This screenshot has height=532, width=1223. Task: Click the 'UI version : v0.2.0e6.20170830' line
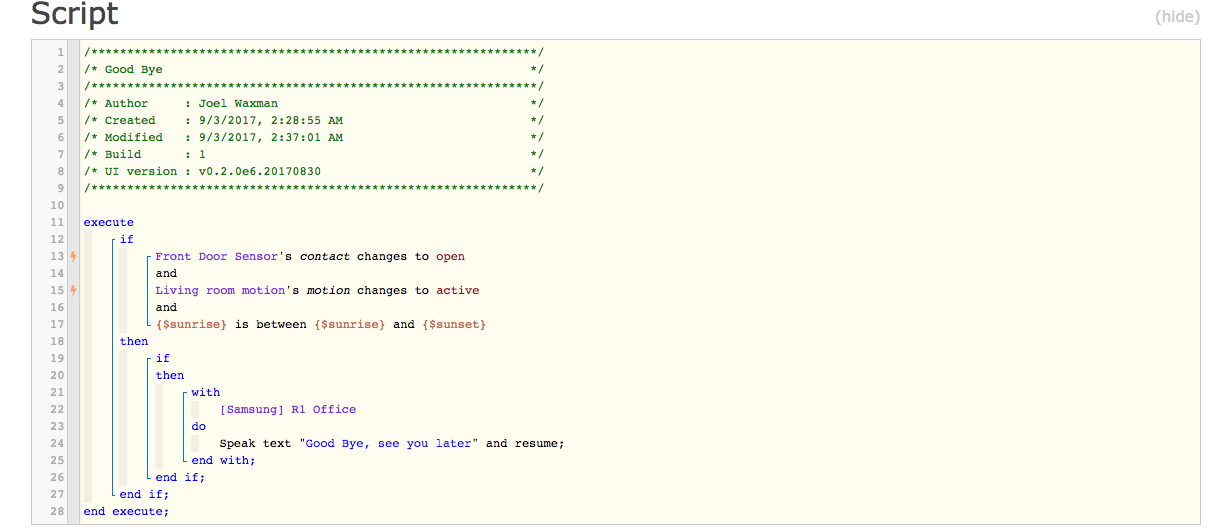(313, 171)
